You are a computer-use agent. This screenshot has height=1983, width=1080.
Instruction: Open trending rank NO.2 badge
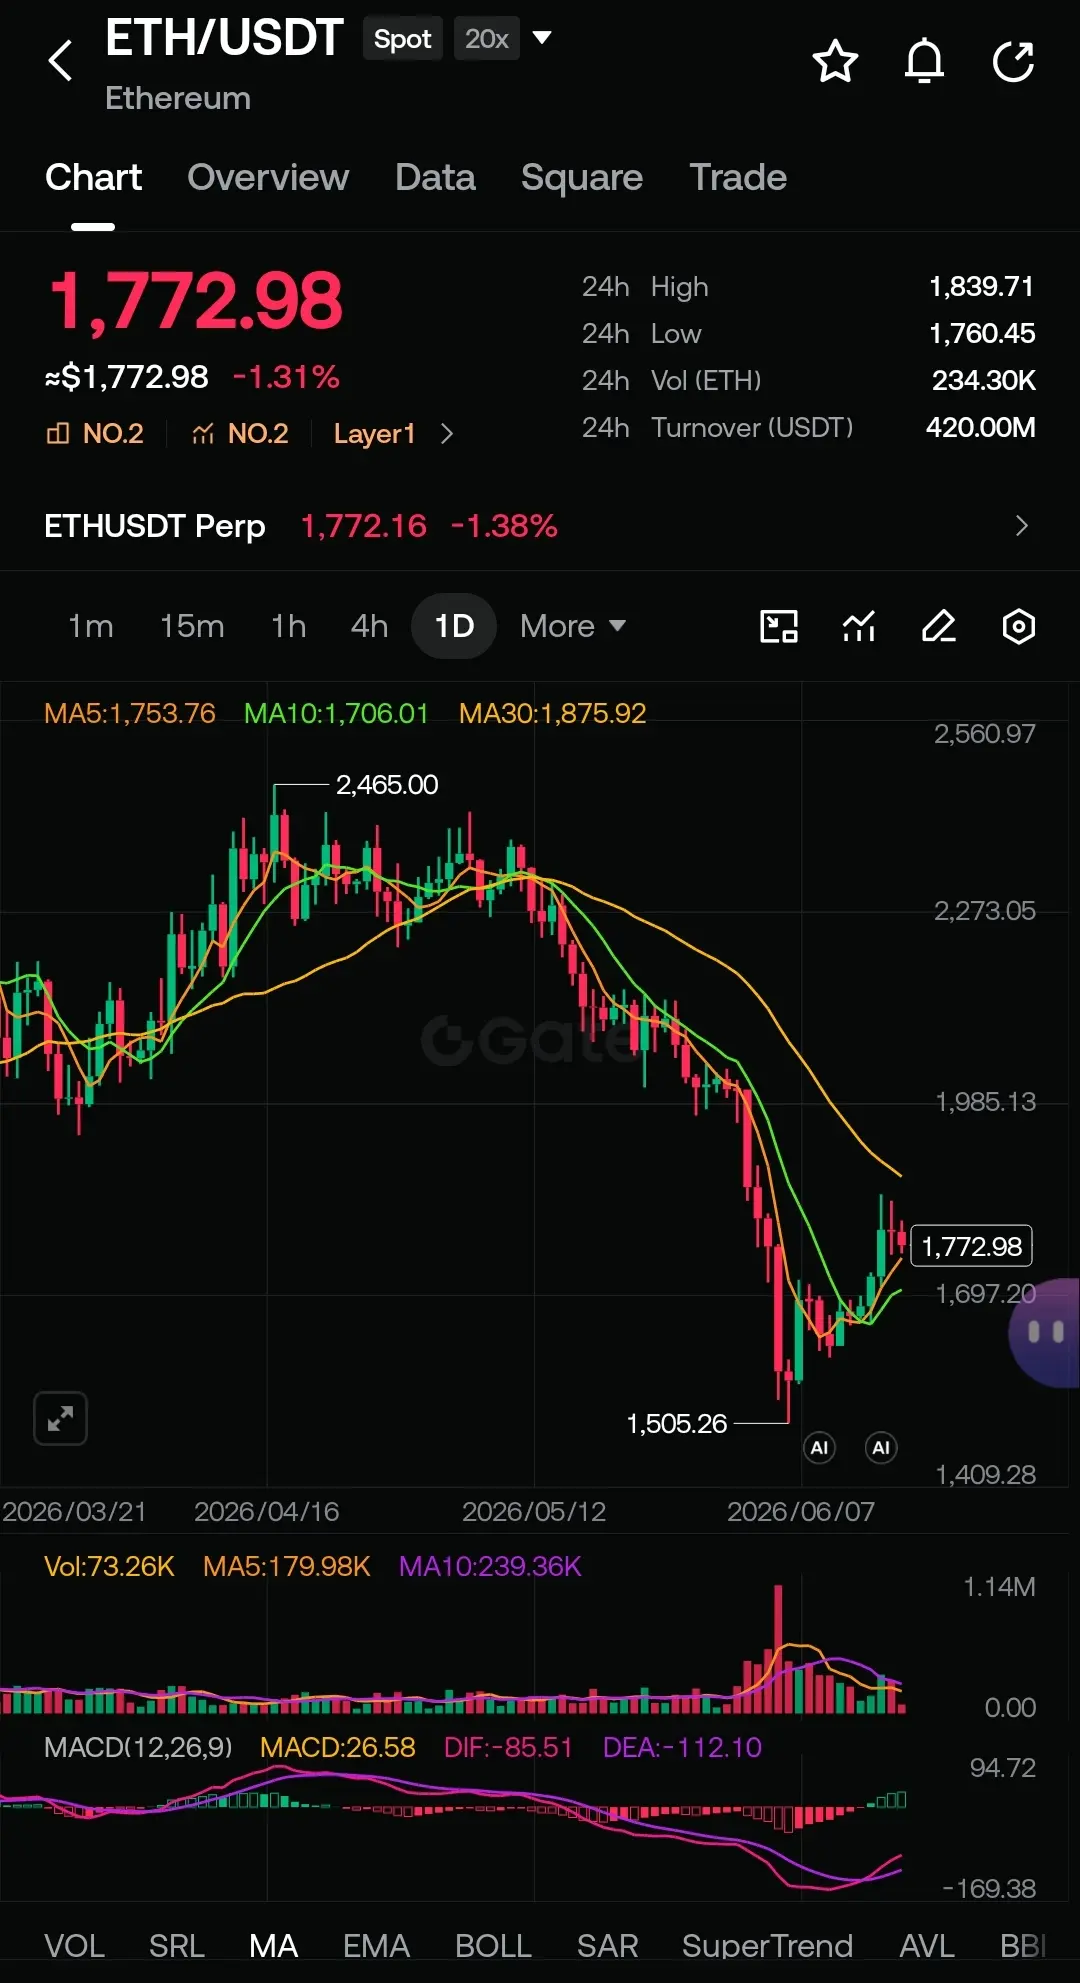point(240,433)
